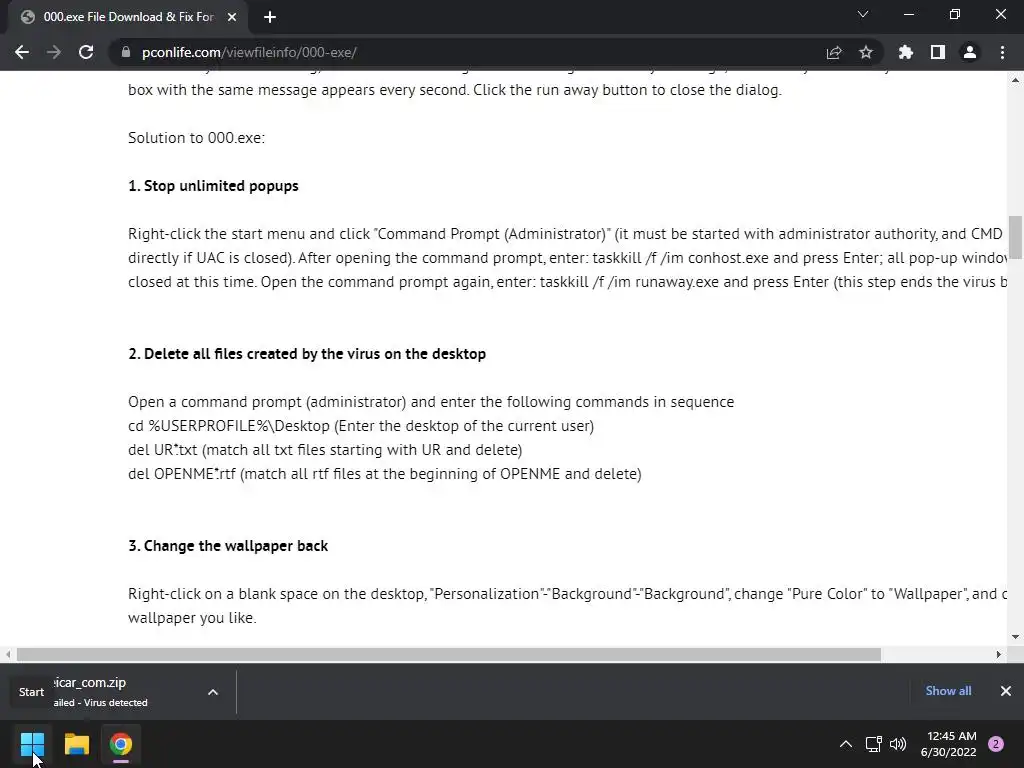Show all downloads
This screenshot has width=1024, height=768.
(948, 691)
